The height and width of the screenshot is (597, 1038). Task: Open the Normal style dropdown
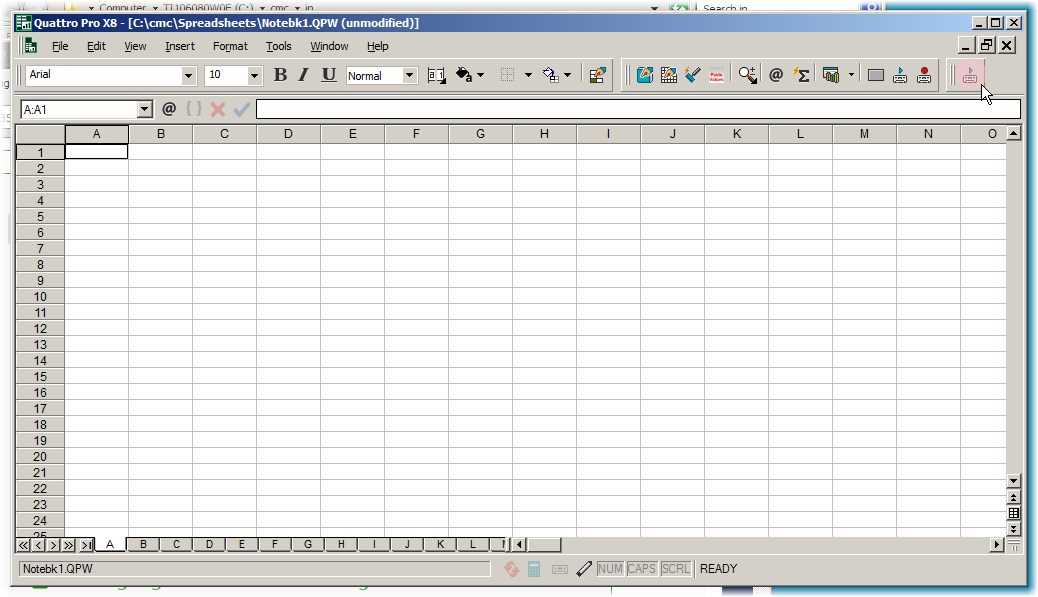[x=410, y=76]
